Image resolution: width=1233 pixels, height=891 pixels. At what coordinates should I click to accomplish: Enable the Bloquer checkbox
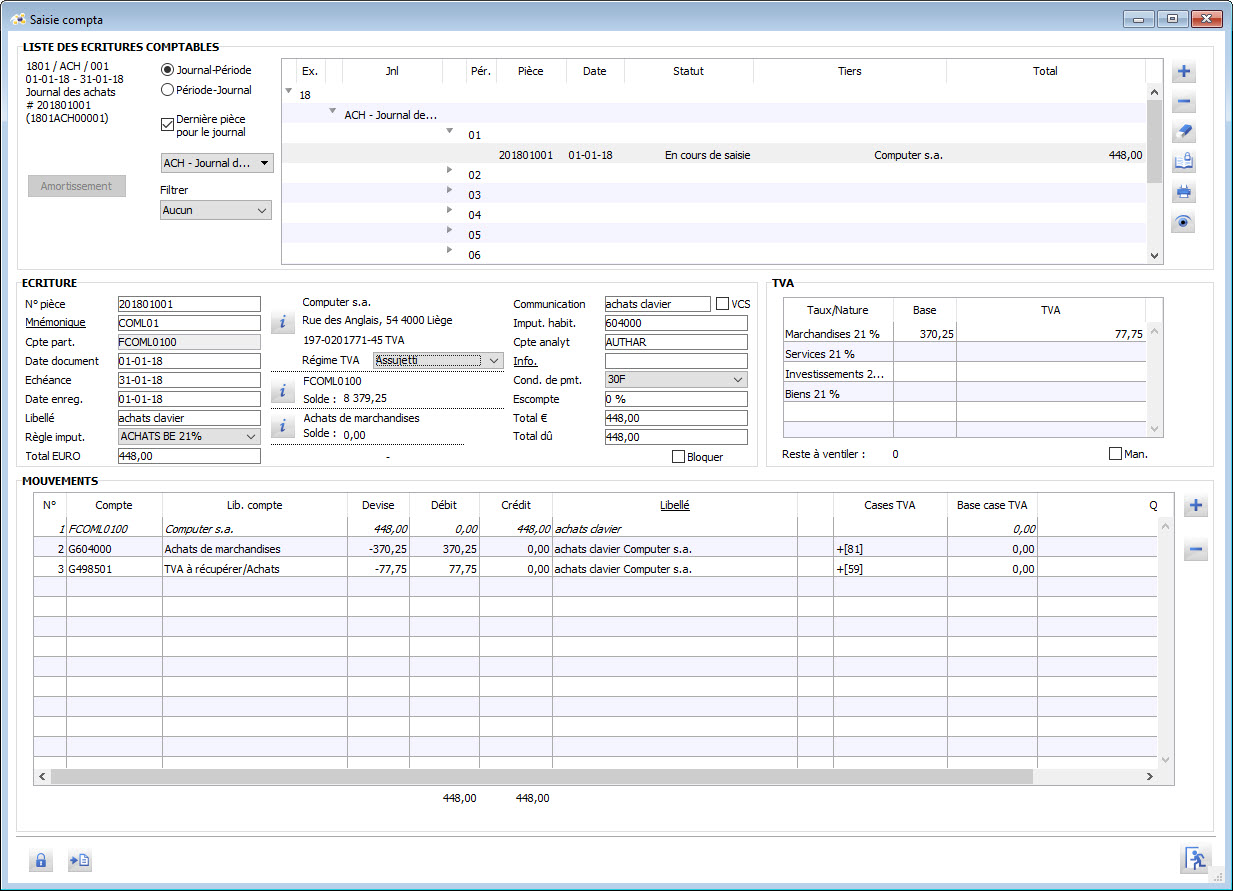(679, 457)
